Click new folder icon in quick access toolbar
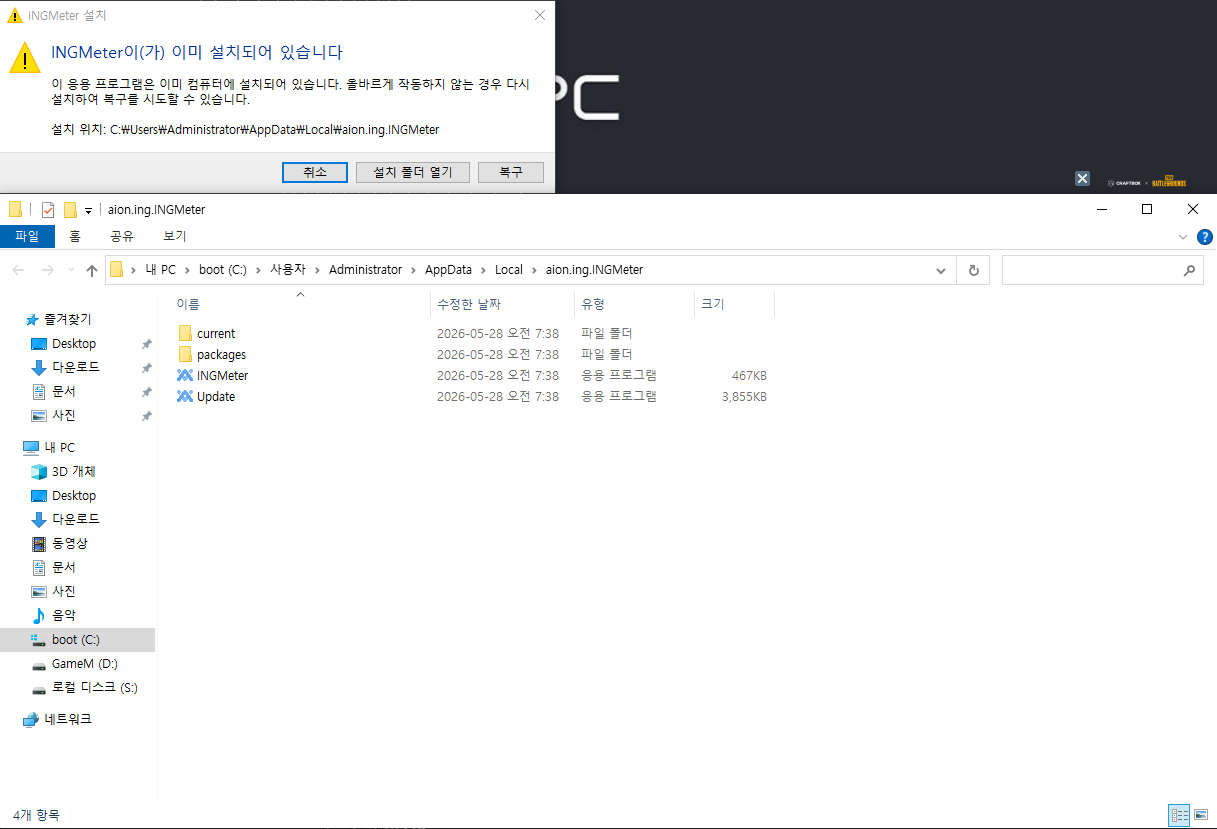Image resolution: width=1217 pixels, height=829 pixels. [x=70, y=210]
